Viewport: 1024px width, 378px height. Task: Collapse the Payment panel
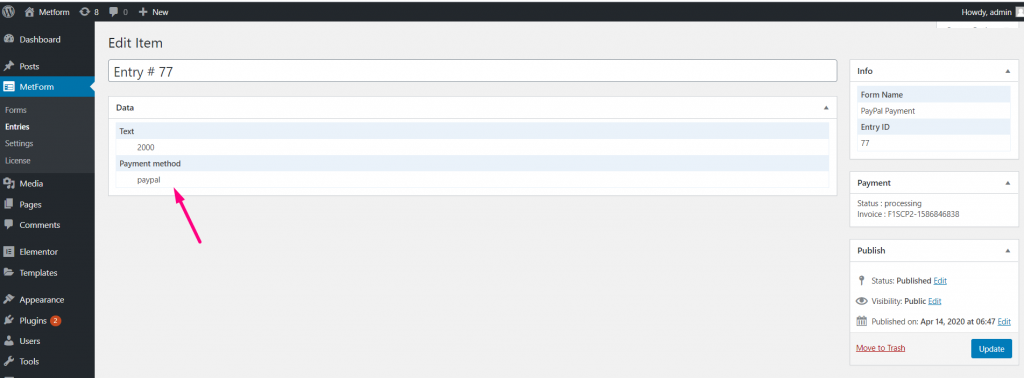pos(1008,183)
